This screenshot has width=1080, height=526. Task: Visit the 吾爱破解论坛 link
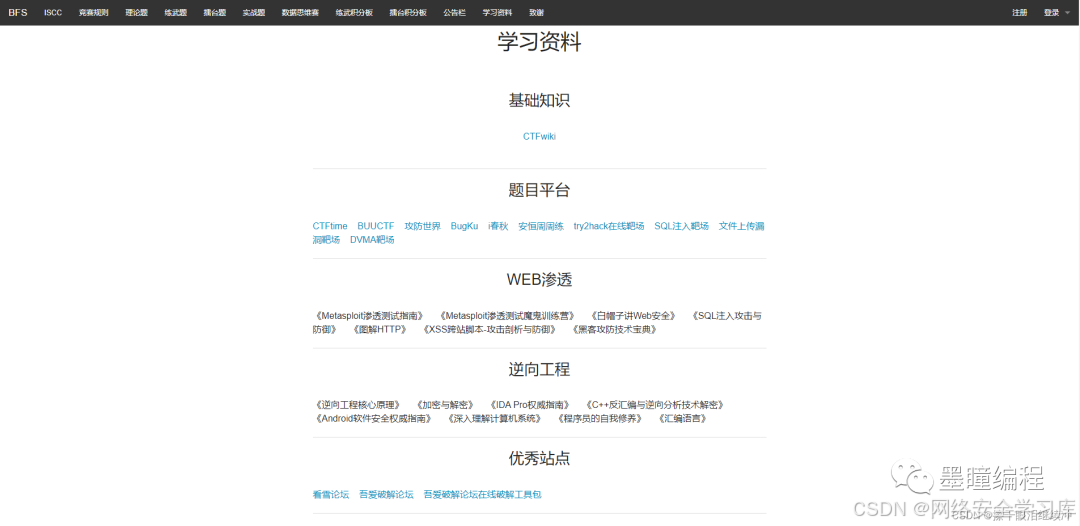[386, 494]
